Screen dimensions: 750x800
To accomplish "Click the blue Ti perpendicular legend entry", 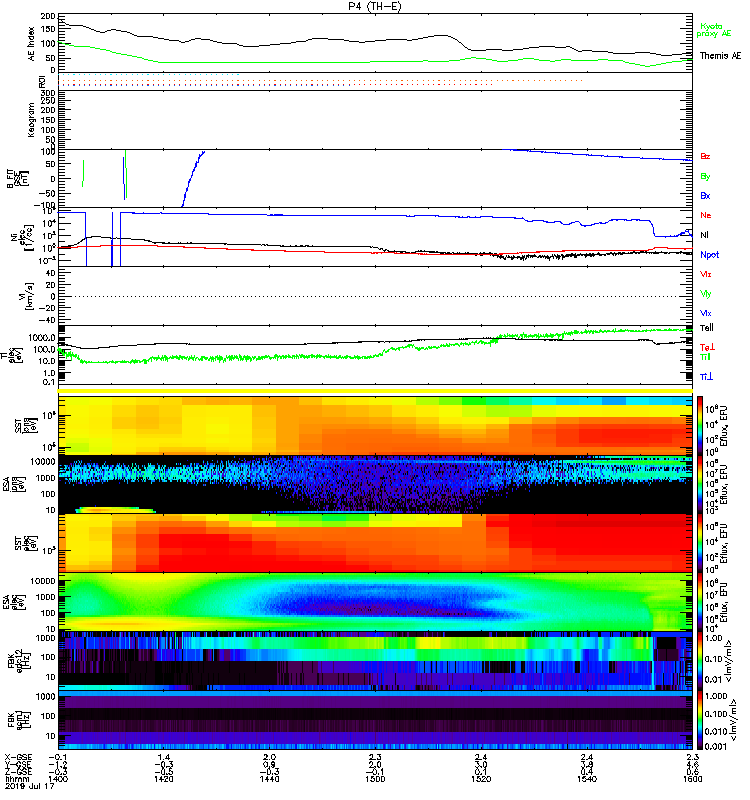I will [x=706, y=376].
